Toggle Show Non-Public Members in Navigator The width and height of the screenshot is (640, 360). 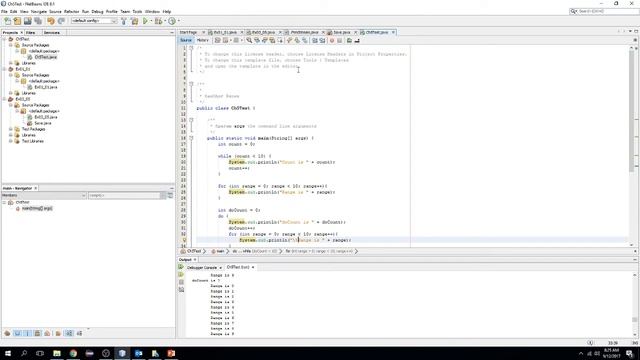[37, 333]
